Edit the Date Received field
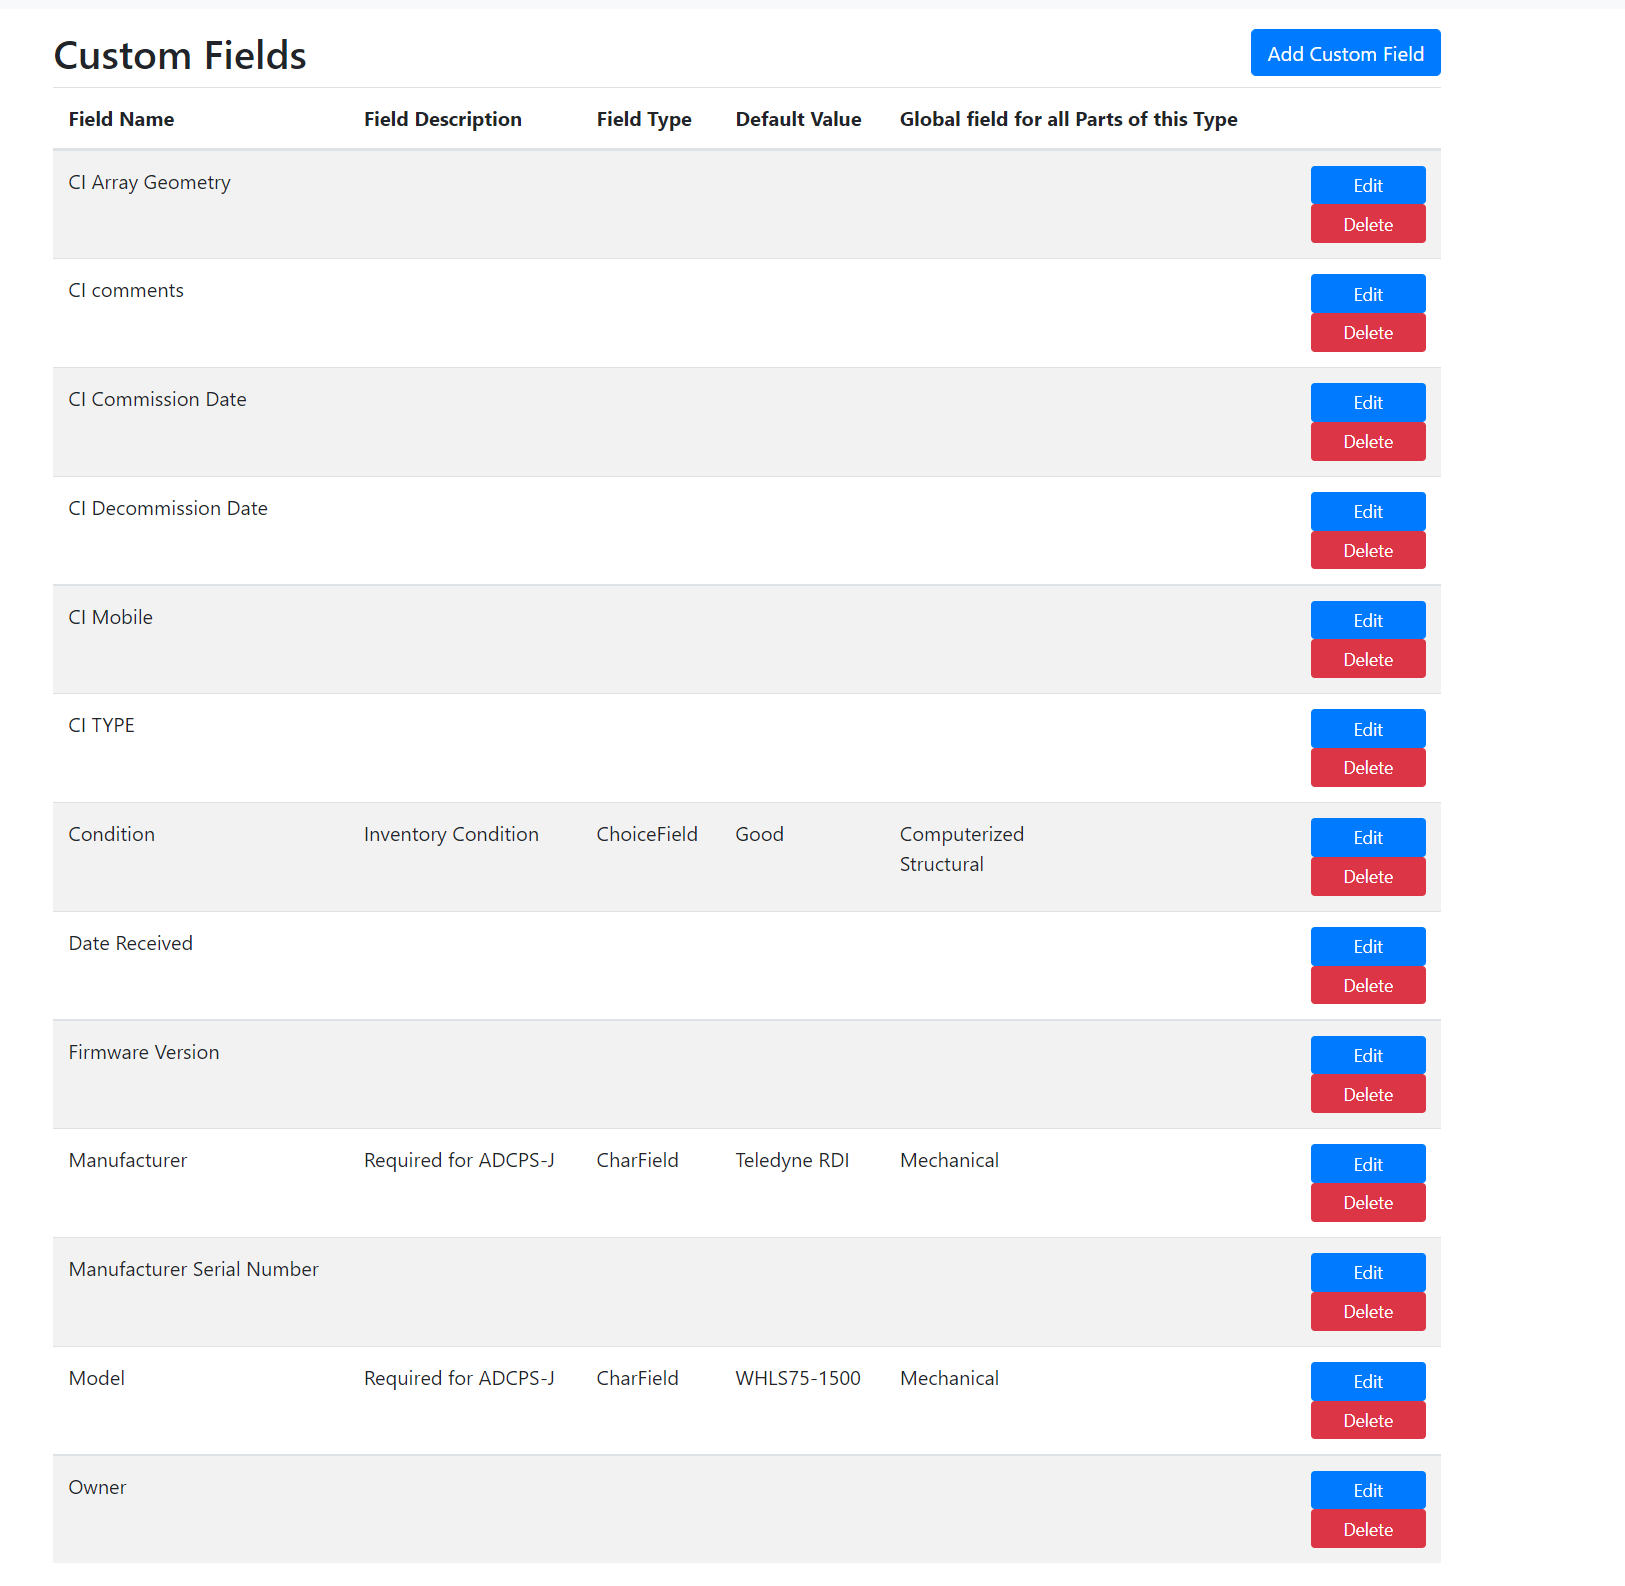The image size is (1625, 1586). point(1367,945)
